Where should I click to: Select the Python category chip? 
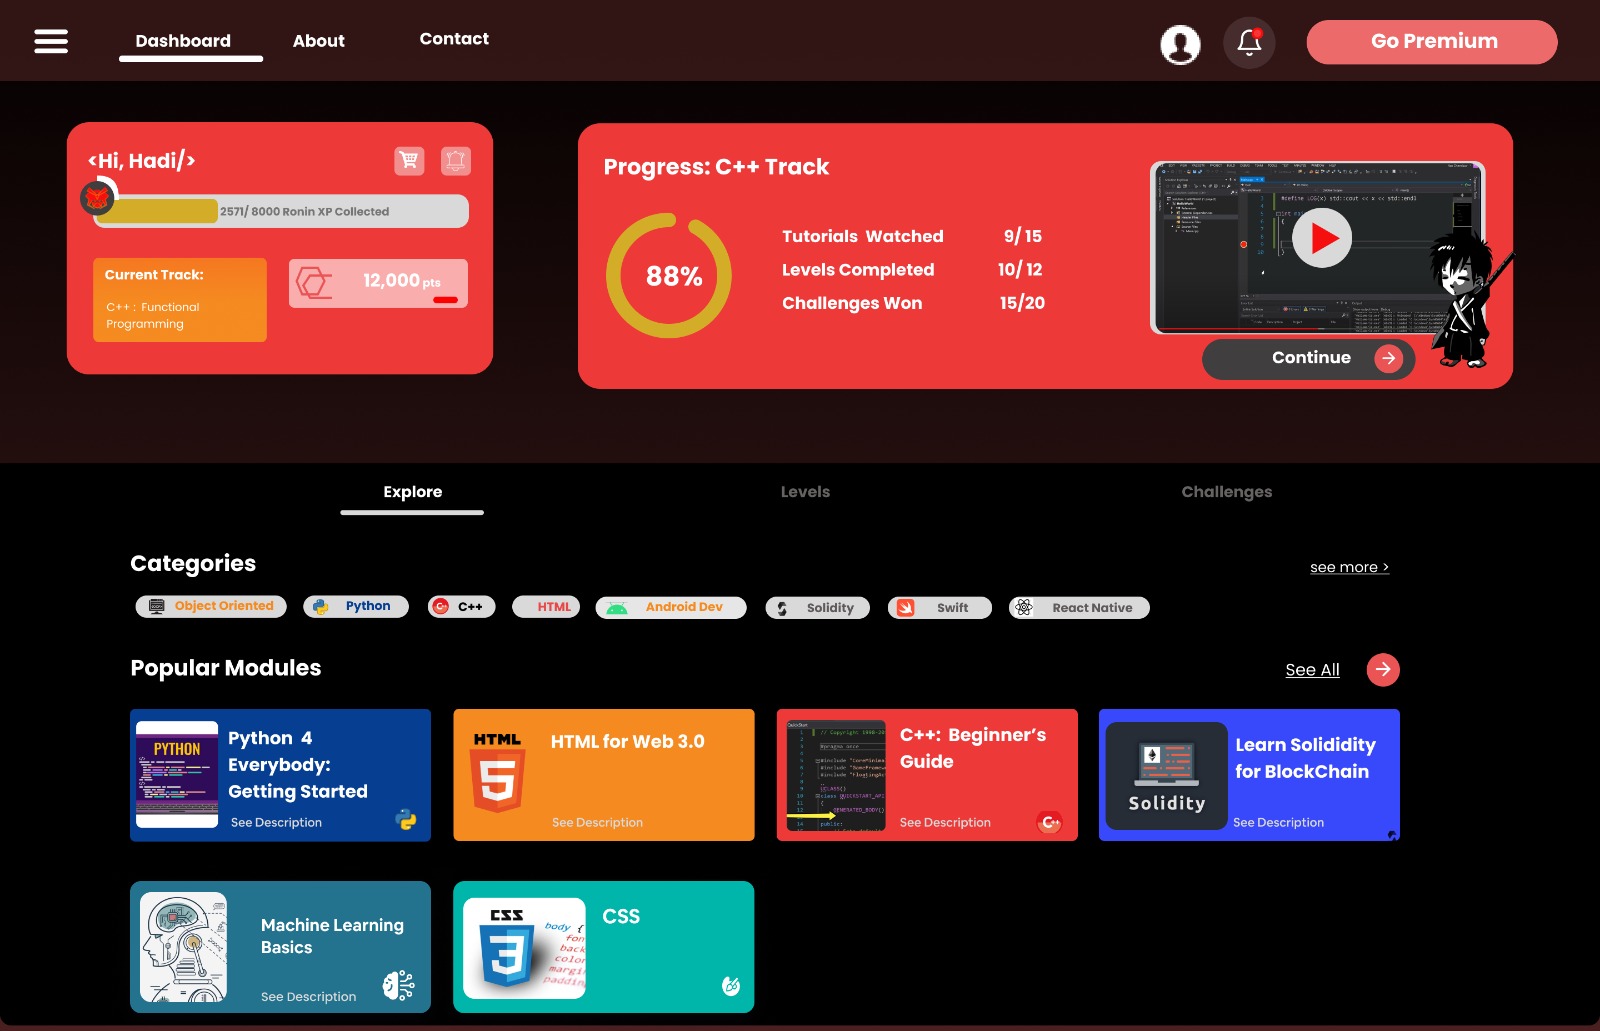click(x=356, y=606)
